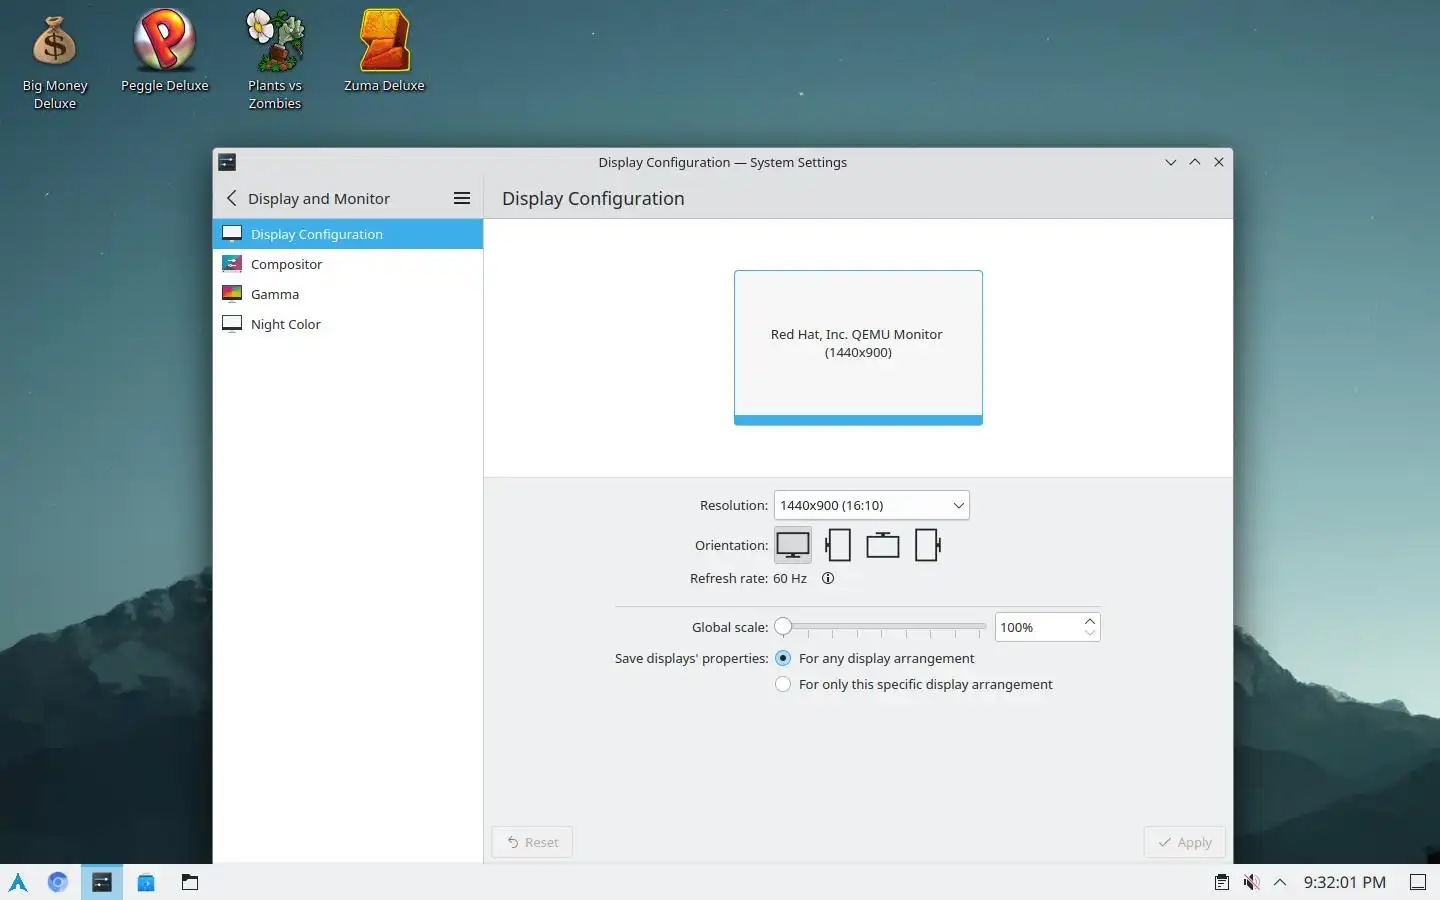This screenshot has width=1440, height=900.
Task: Rotate display 90 degrees left orientation
Action: 838,545
